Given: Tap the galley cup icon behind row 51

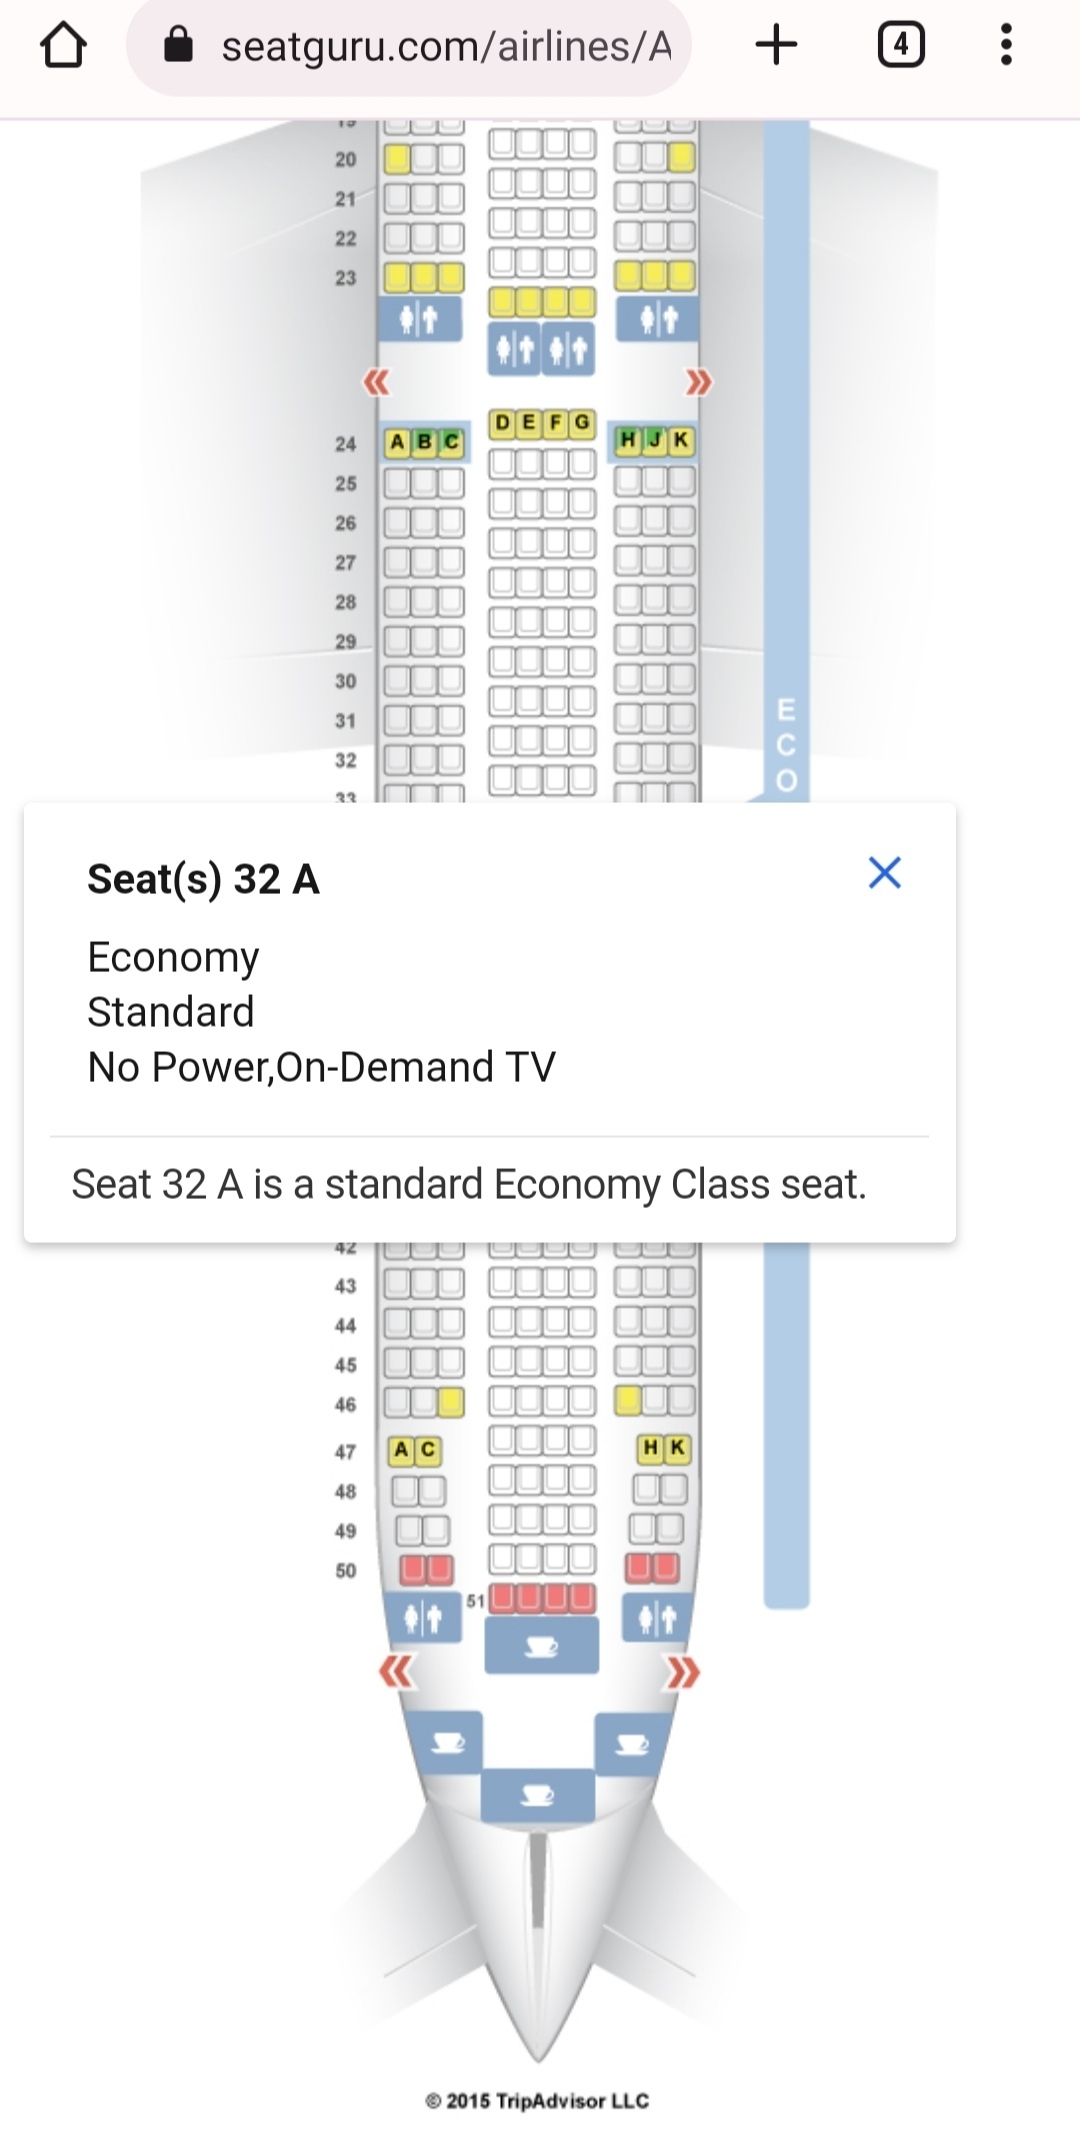Looking at the screenshot, I should pos(541,1645).
